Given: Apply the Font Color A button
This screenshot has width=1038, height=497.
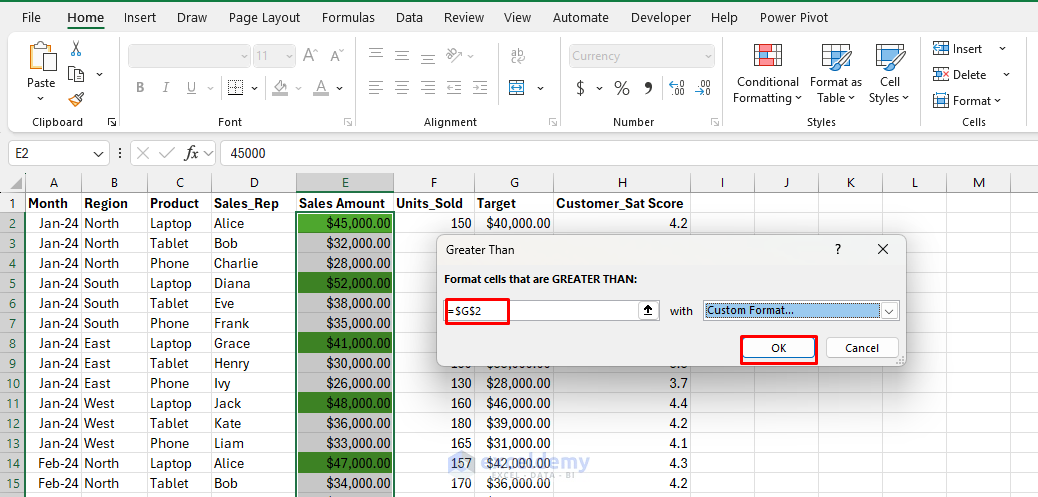Looking at the screenshot, I should click(x=322, y=87).
